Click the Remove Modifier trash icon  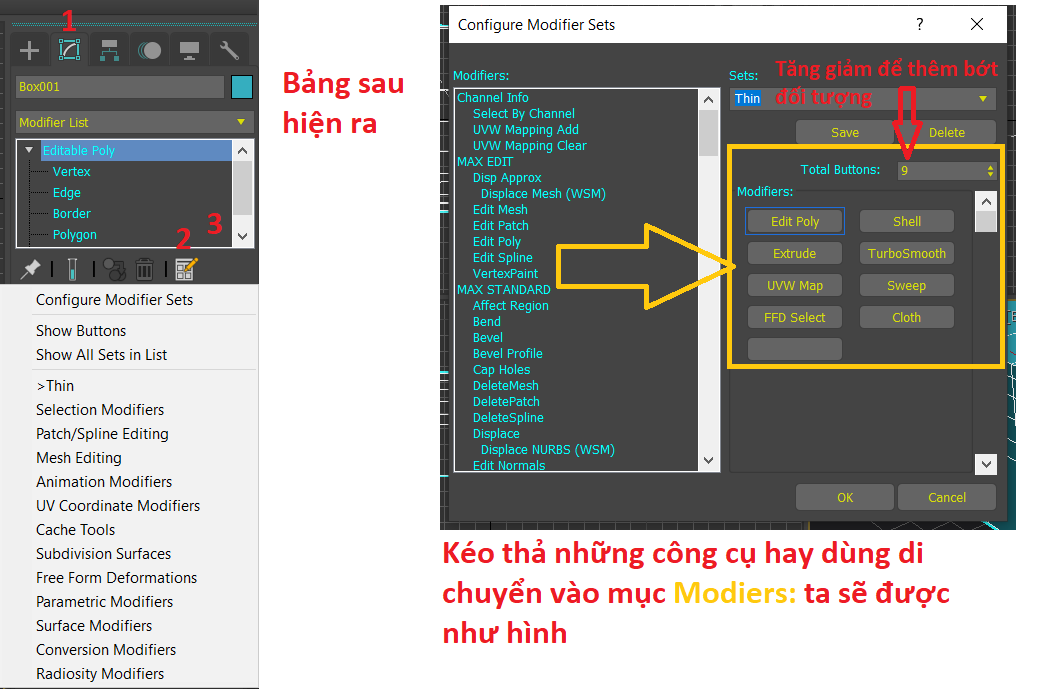(143, 268)
